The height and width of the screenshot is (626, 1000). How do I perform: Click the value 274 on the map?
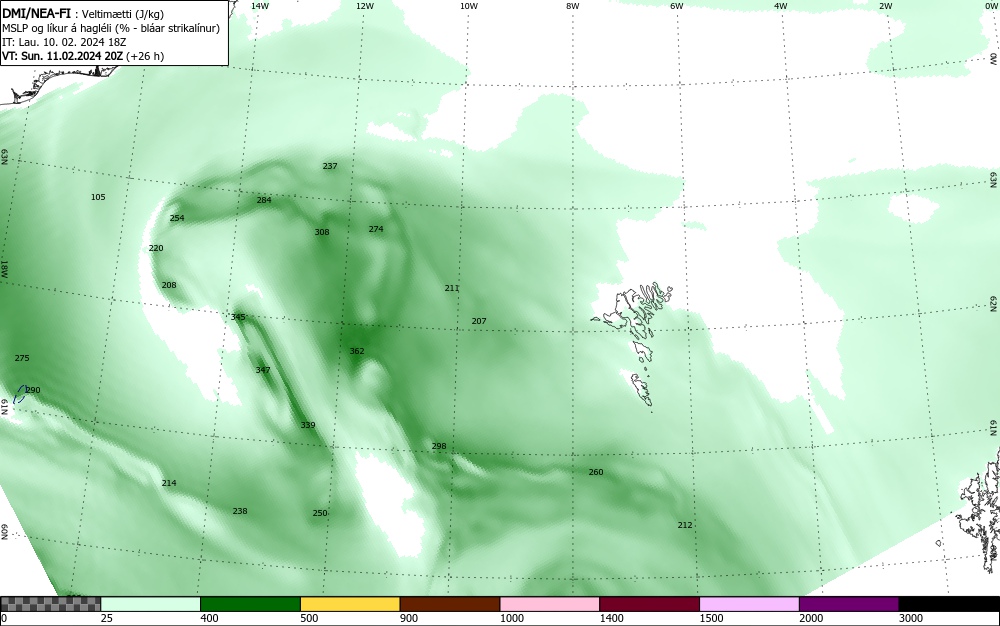click(376, 229)
